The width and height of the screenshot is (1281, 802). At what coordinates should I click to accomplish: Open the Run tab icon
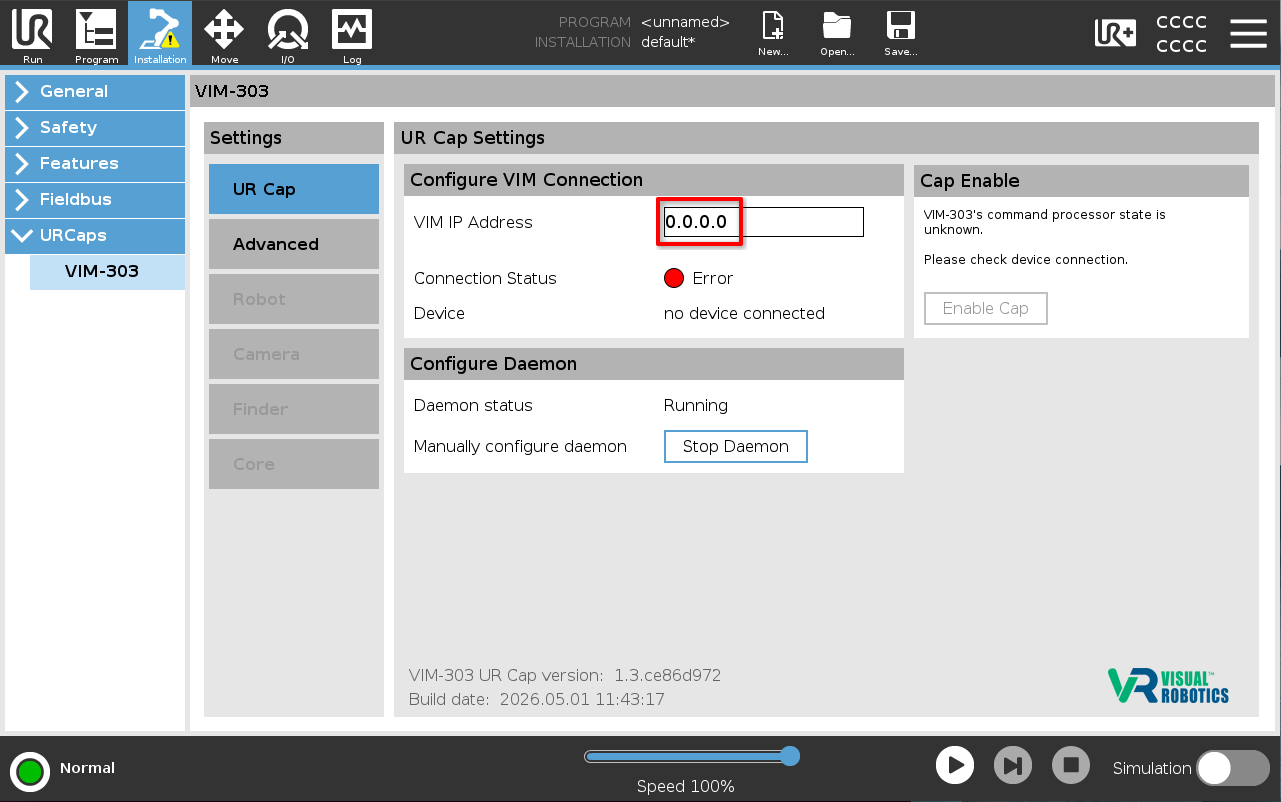[x=33, y=33]
